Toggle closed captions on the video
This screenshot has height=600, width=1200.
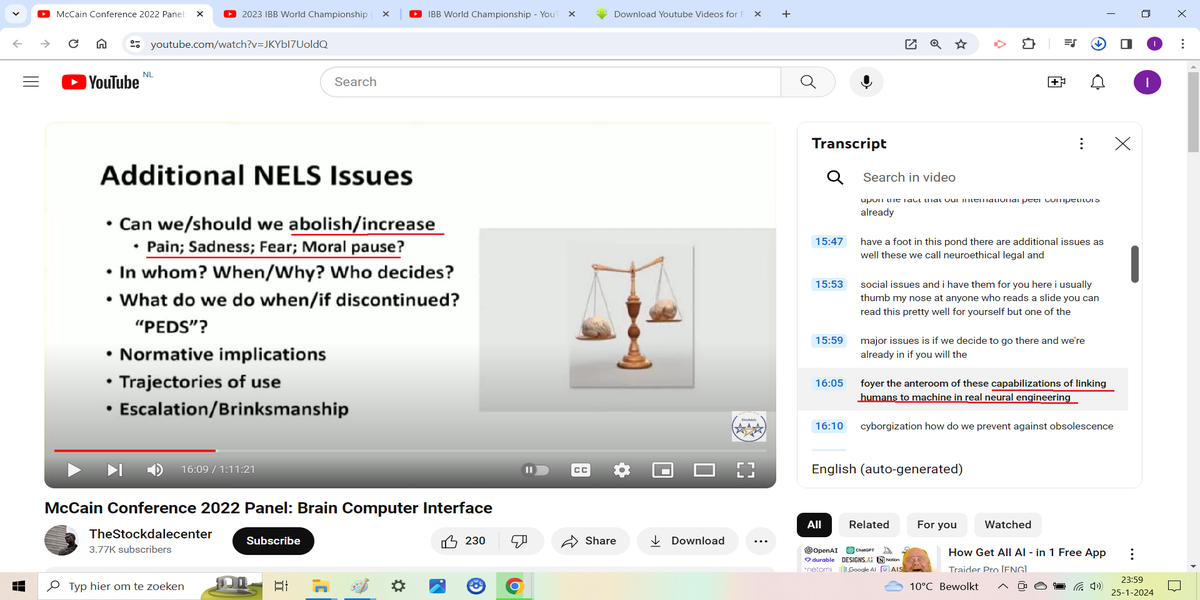coord(580,470)
